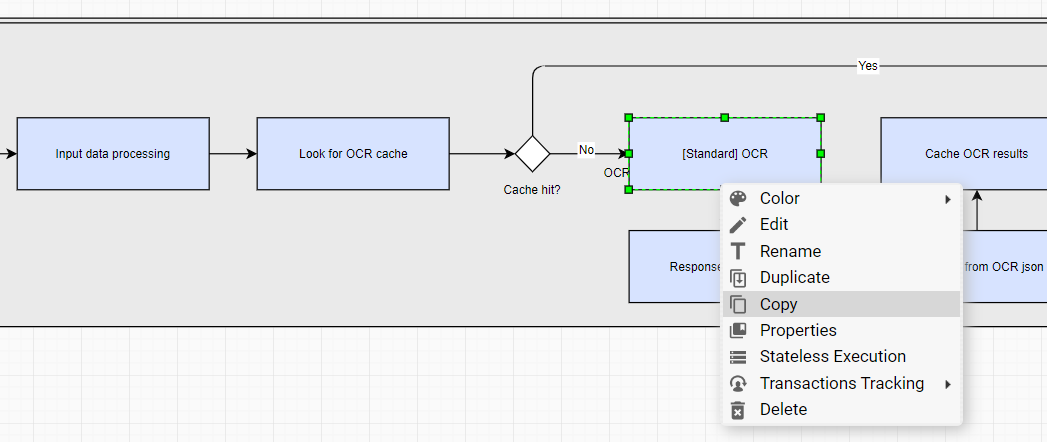Screen dimensions: 1047x442
Task: Select Duplicate in the context menu
Action: (841, 278)
